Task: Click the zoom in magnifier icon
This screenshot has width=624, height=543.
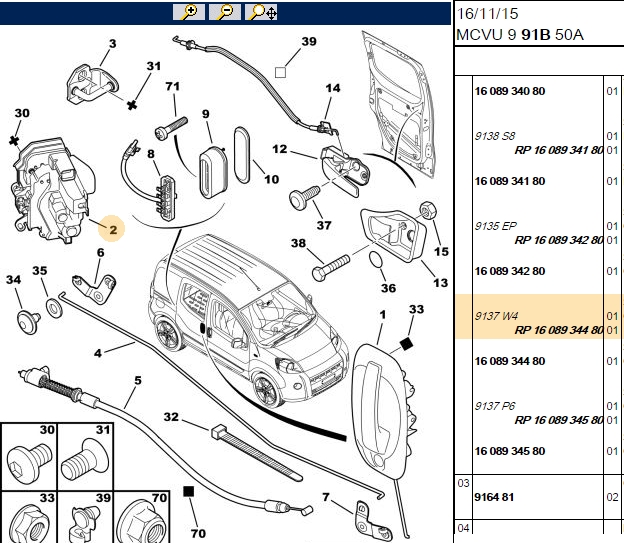Action: point(189,12)
